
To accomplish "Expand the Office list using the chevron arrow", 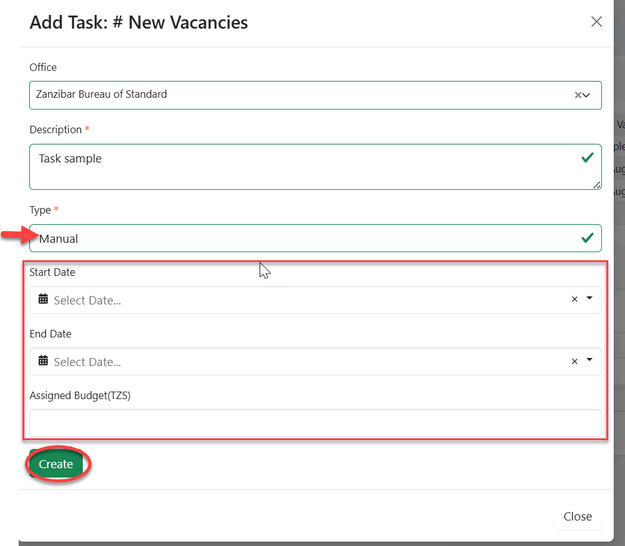I will (x=587, y=95).
